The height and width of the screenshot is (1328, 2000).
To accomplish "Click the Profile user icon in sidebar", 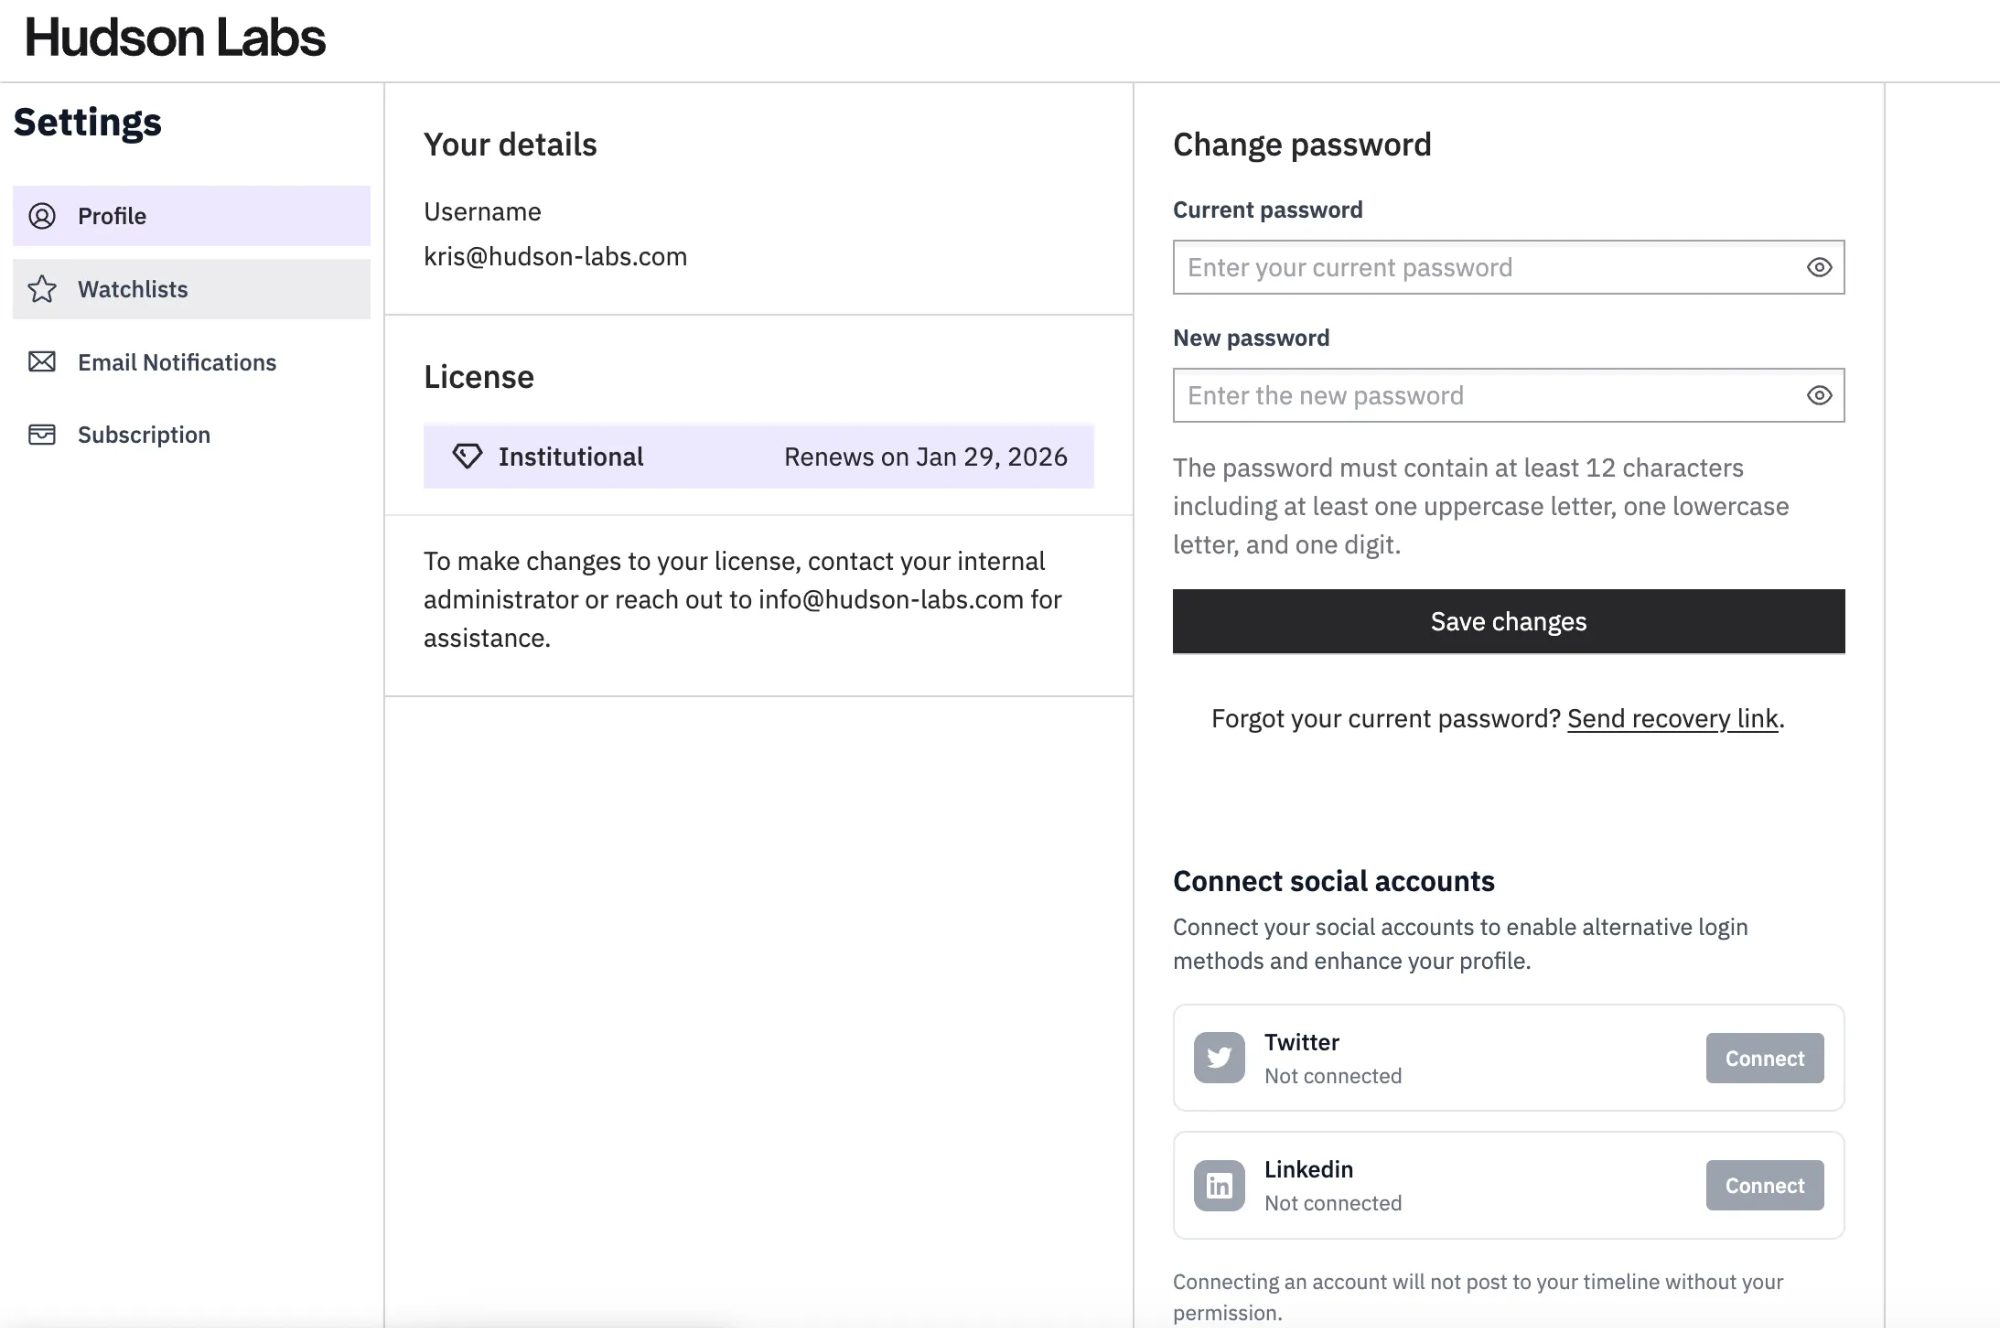I will (42, 216).
